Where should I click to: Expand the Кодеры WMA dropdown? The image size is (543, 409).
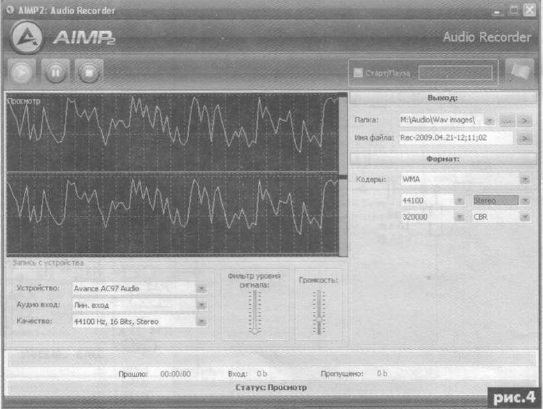click(x=525, y=179)
